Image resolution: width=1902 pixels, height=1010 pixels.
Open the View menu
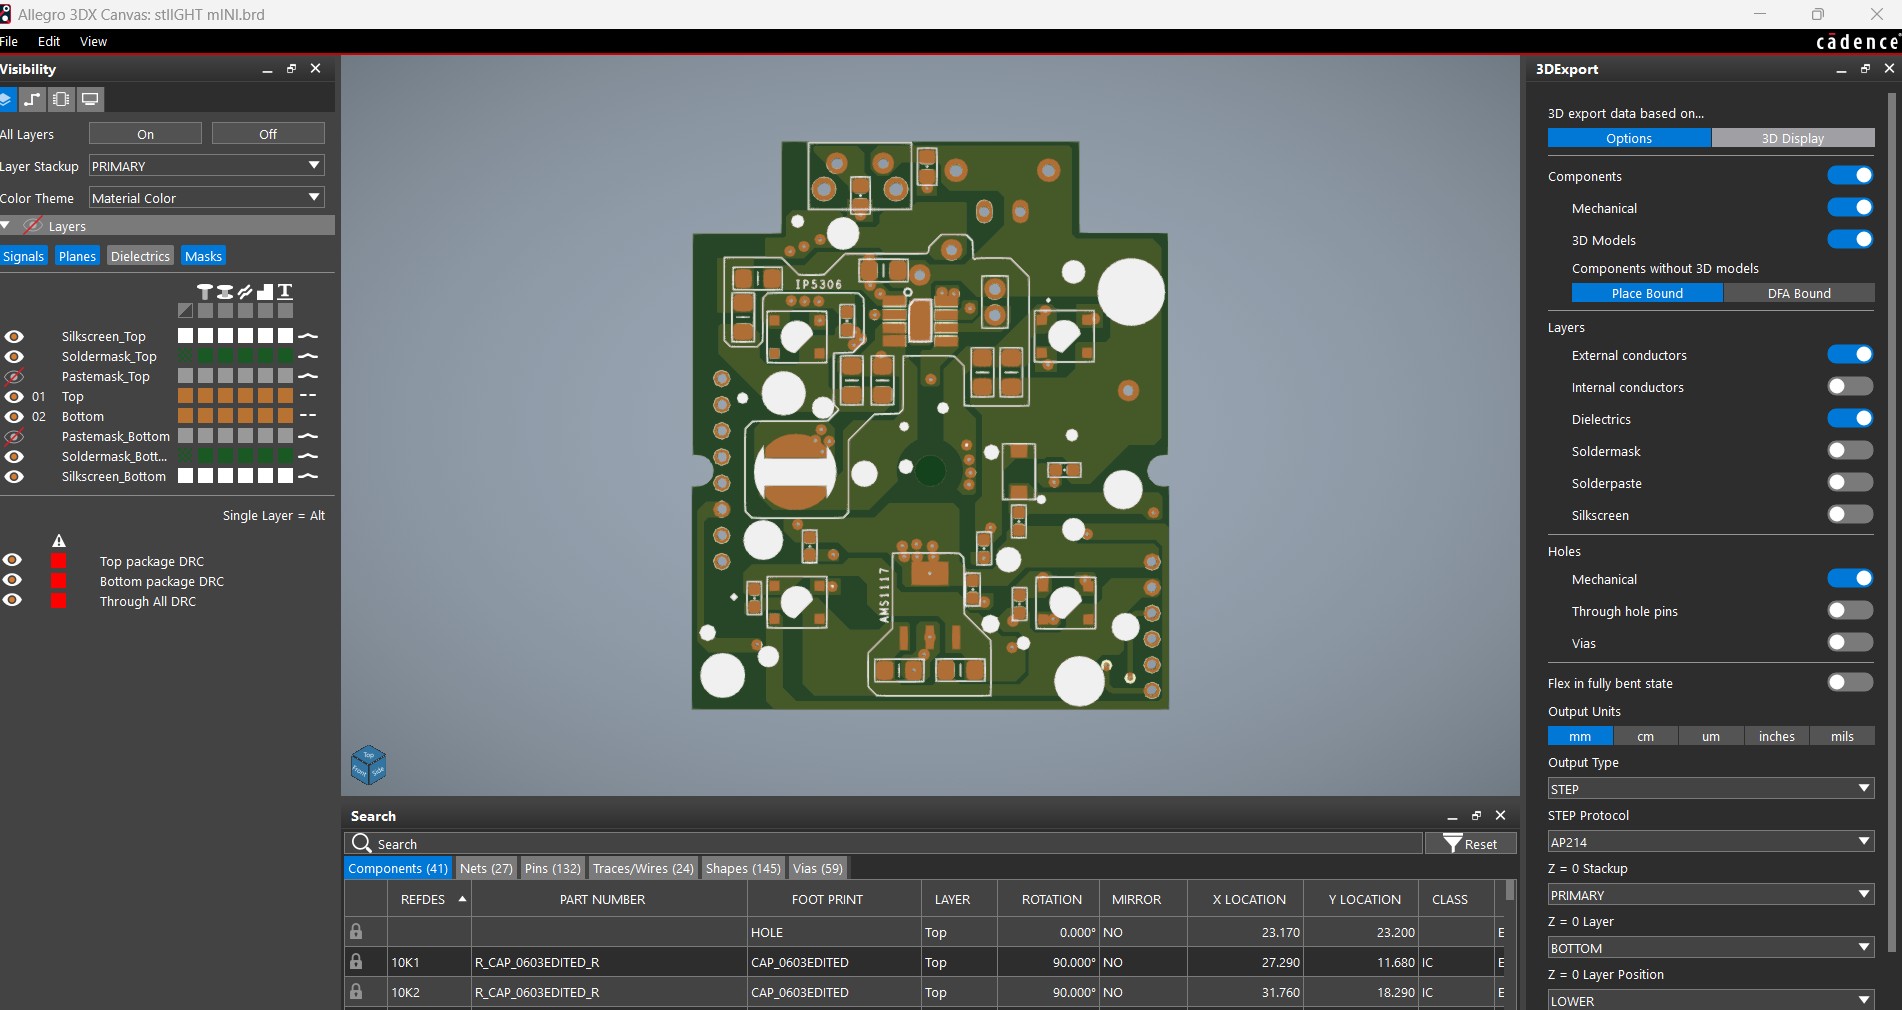pos(93,42)
